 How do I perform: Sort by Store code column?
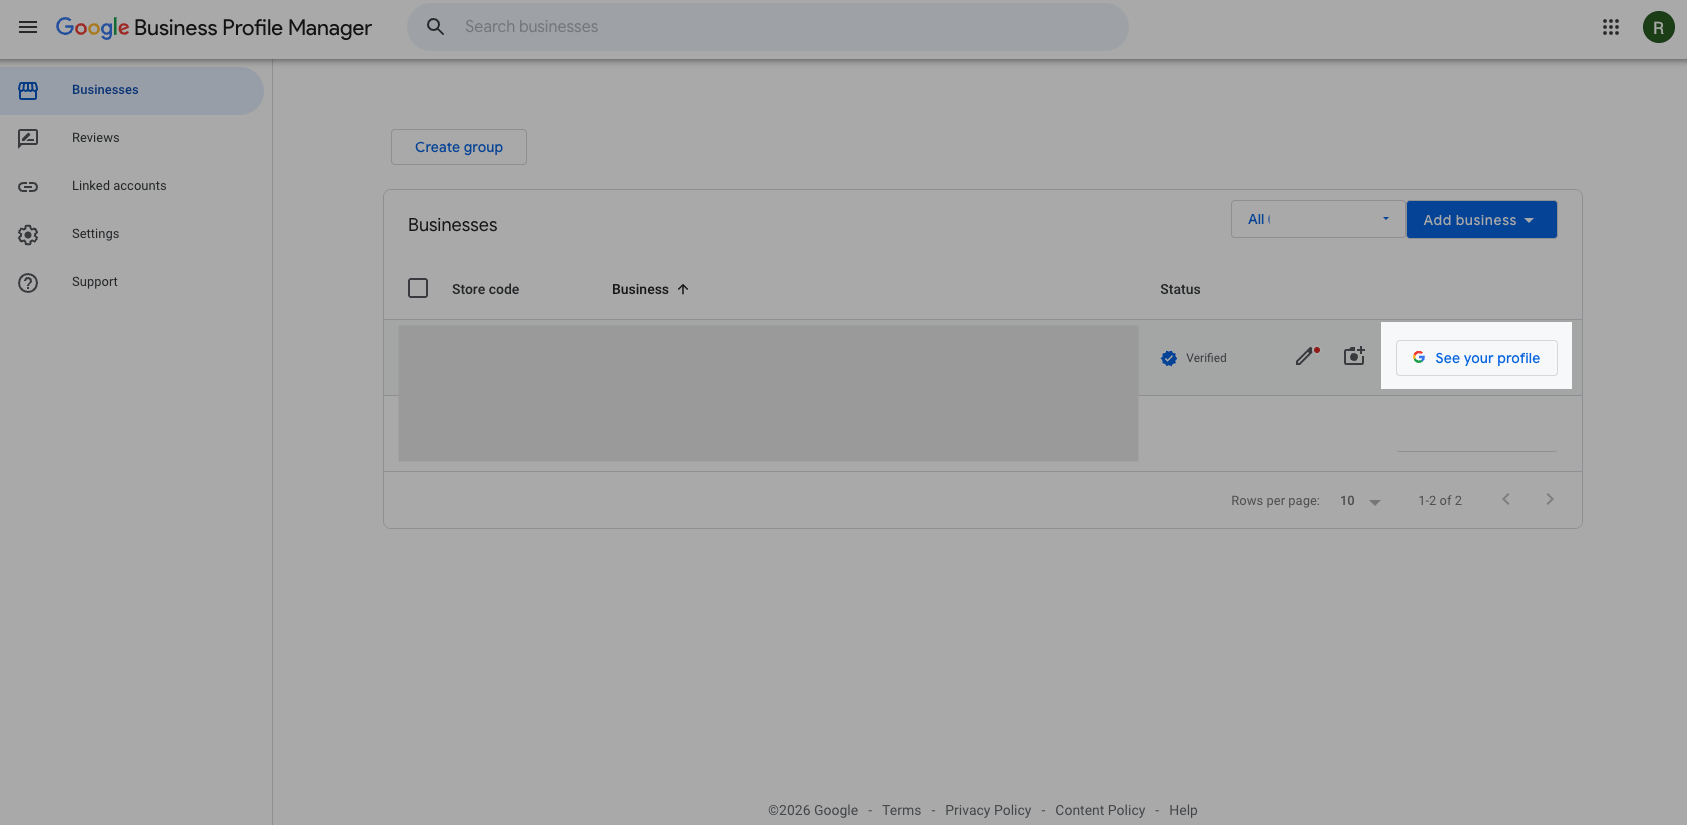[485, 289]
